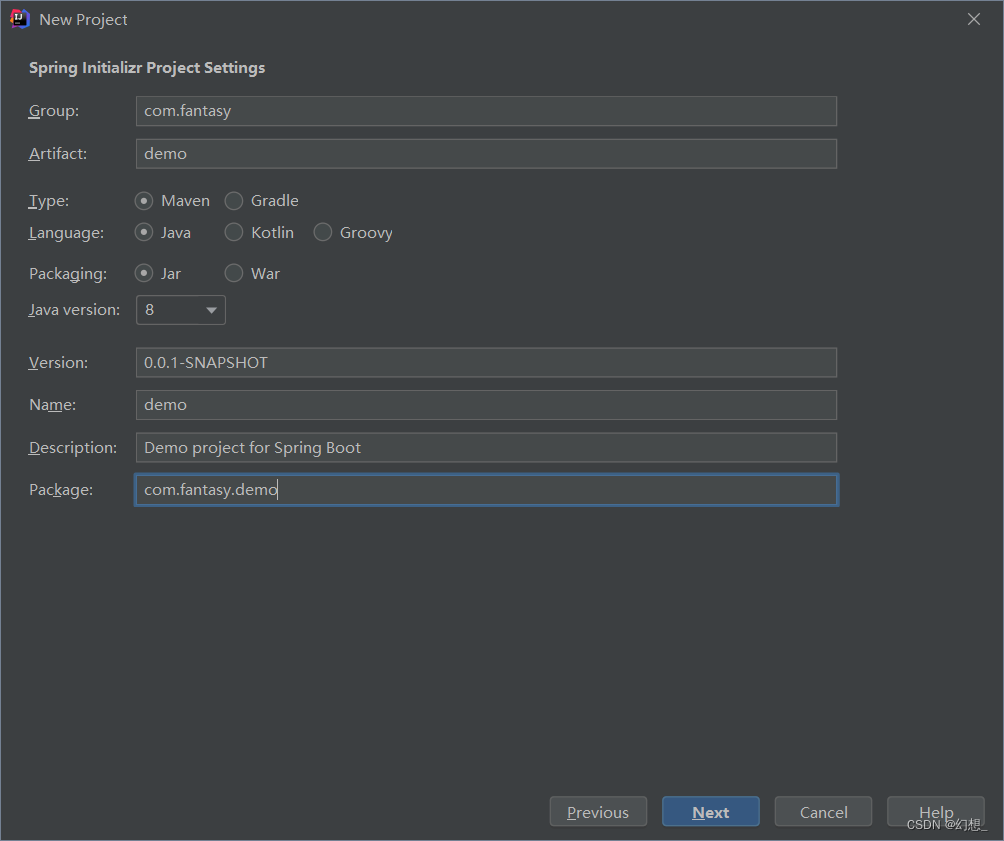
Task: Focus the Artifact input field
Action: click(x=486, y=154)
